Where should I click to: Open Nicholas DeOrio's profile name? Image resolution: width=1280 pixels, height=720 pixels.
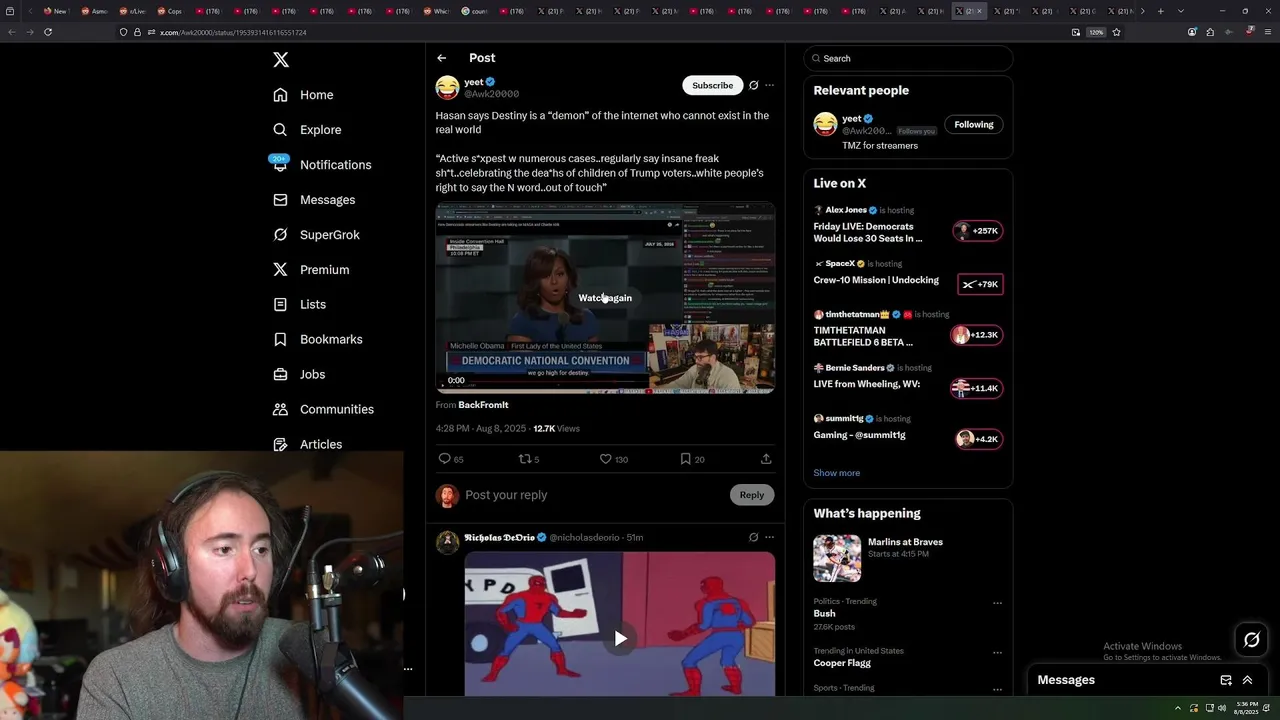coord(499,538)
